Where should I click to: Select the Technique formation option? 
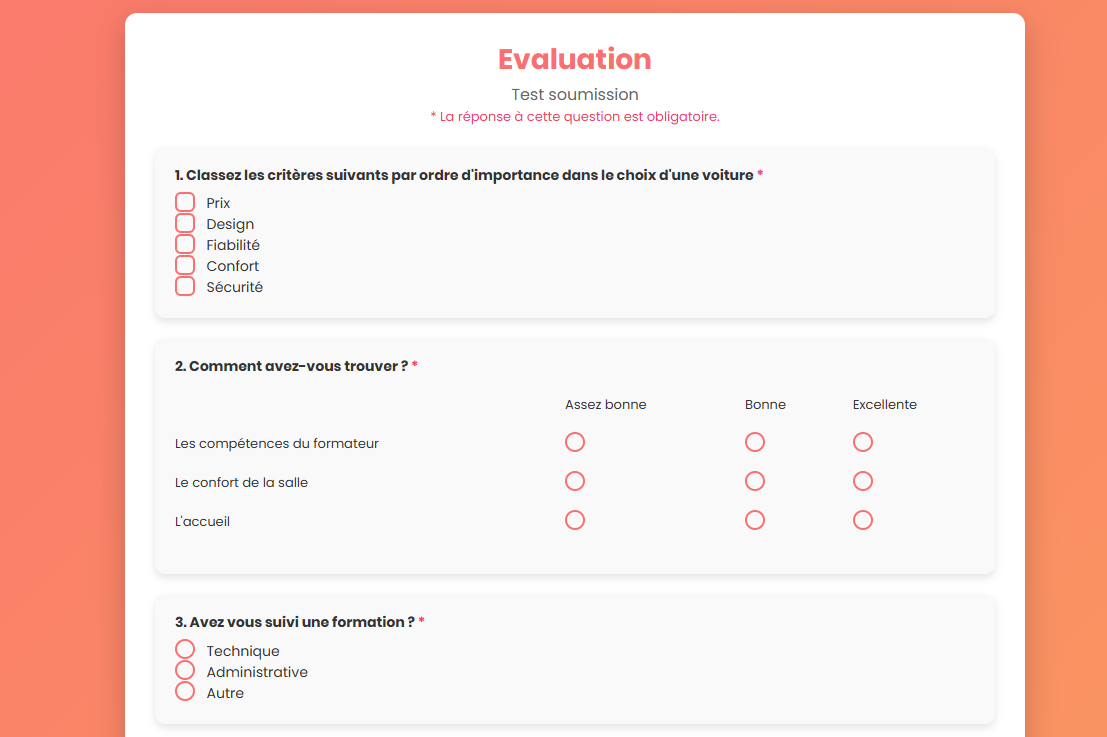point(185,649)
